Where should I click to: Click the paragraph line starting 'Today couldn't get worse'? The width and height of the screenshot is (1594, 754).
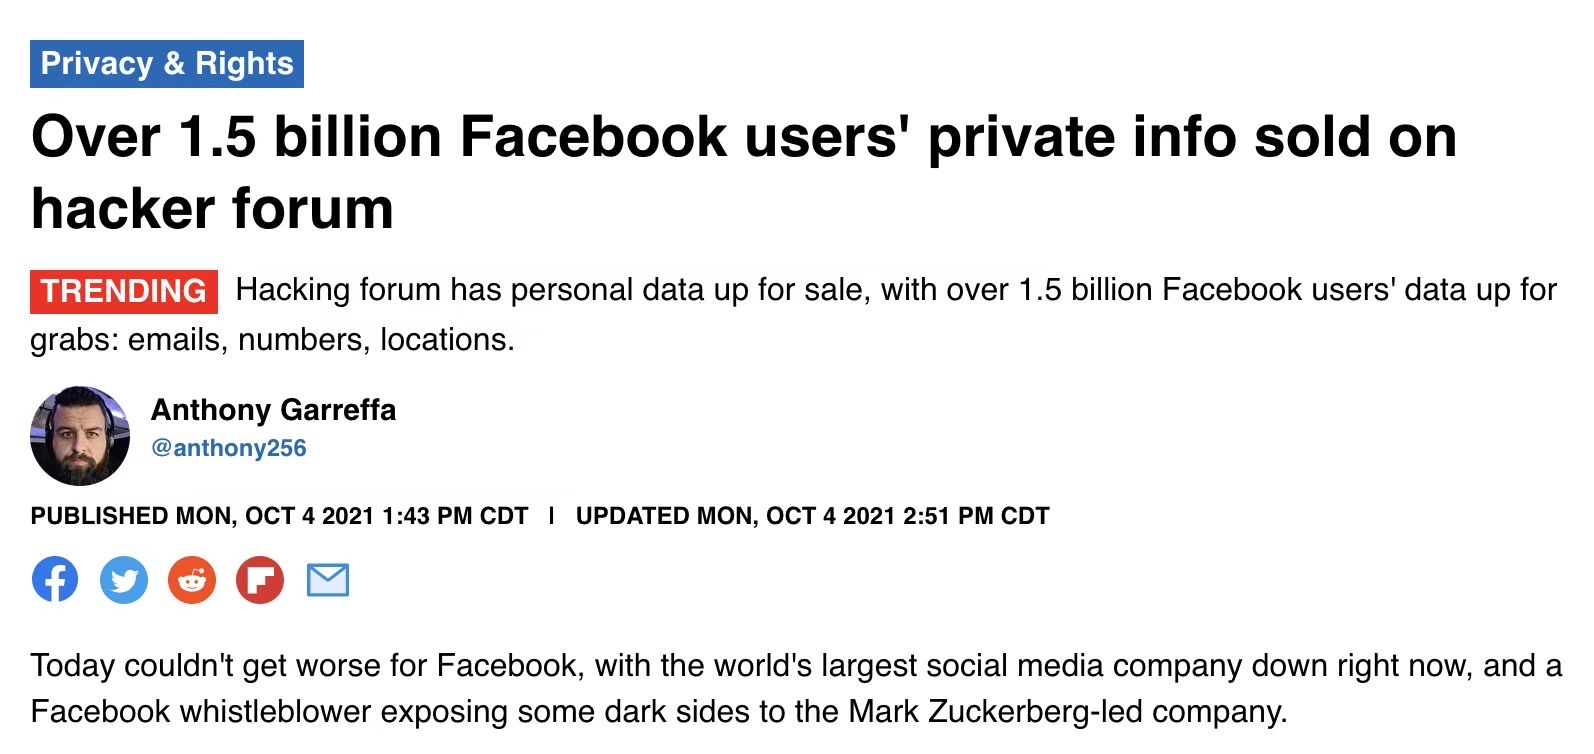click(796, 666)
